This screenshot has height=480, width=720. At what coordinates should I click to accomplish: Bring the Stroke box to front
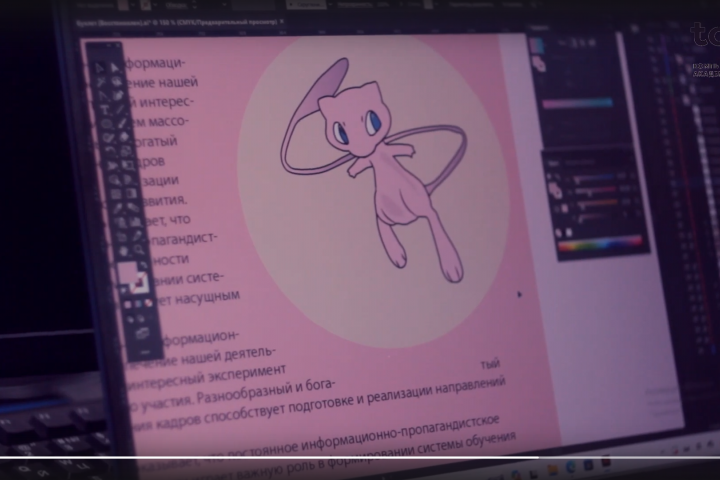[139, 283]
